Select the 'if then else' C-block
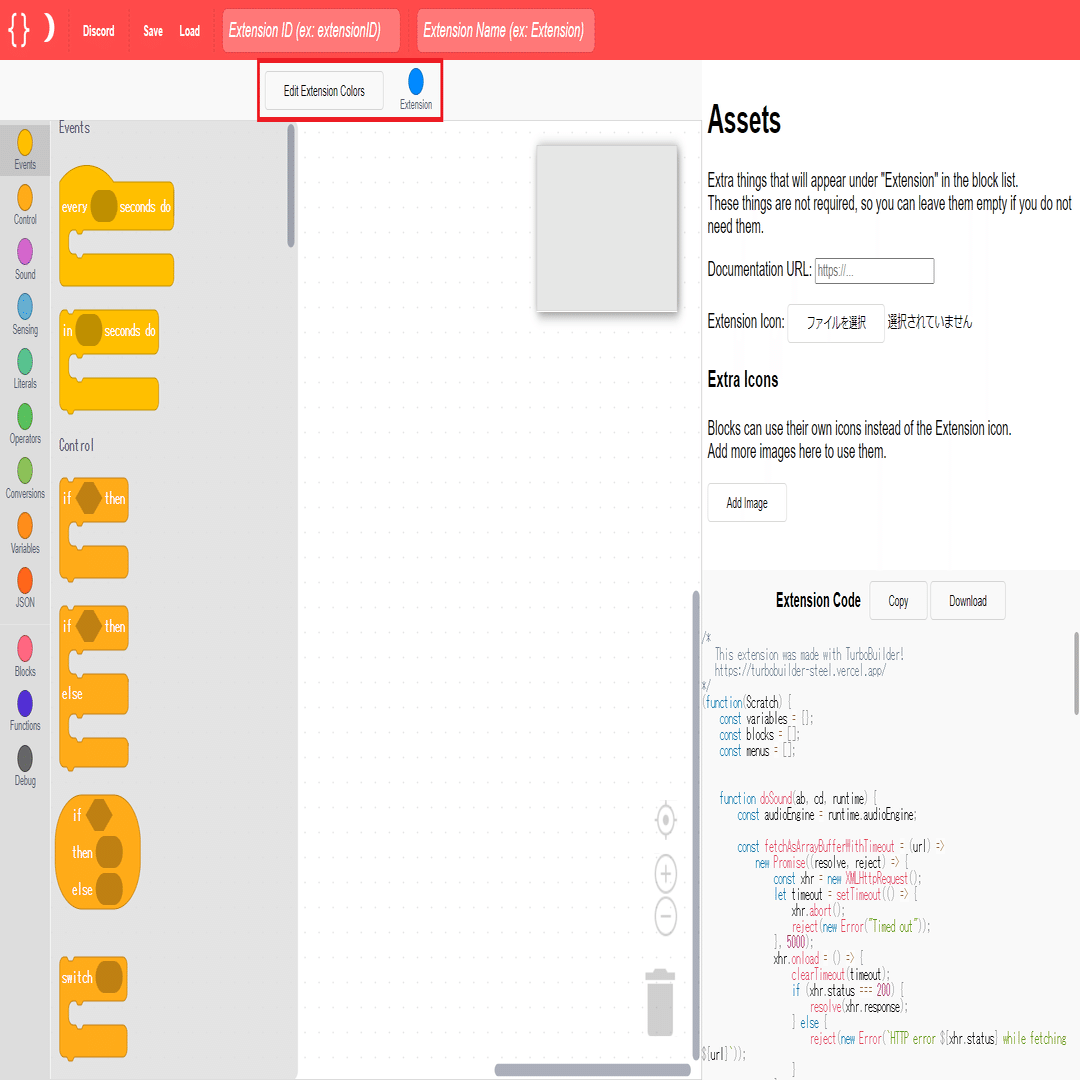 click(x=94, y=687)
